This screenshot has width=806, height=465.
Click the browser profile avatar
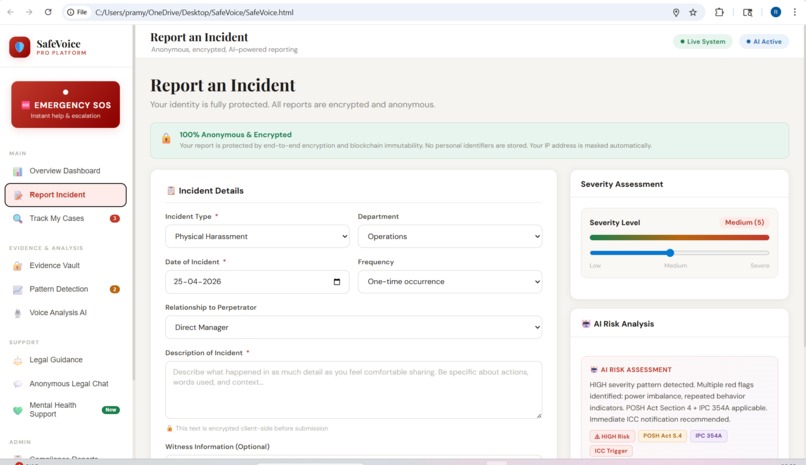click(776, 12)
